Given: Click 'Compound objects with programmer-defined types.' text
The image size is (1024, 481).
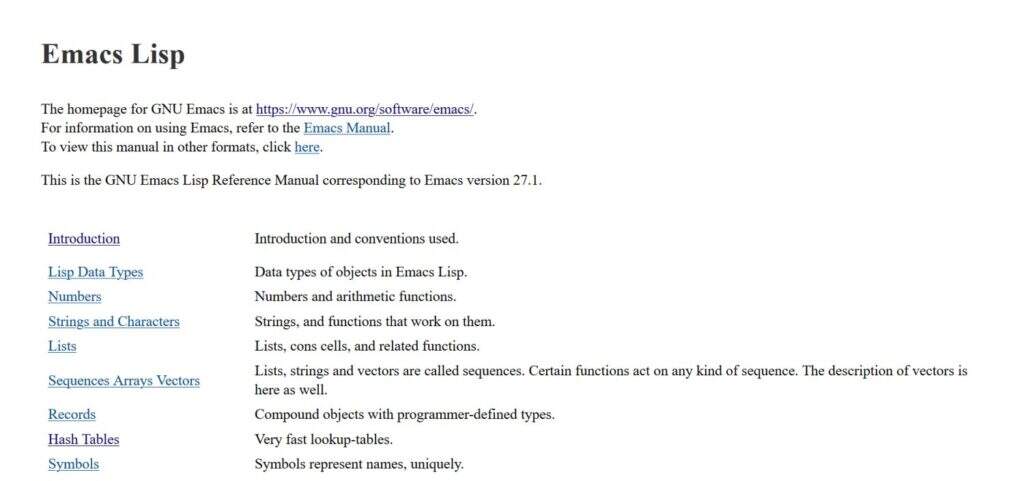Looking at the screenshot, I should [404, 414].
